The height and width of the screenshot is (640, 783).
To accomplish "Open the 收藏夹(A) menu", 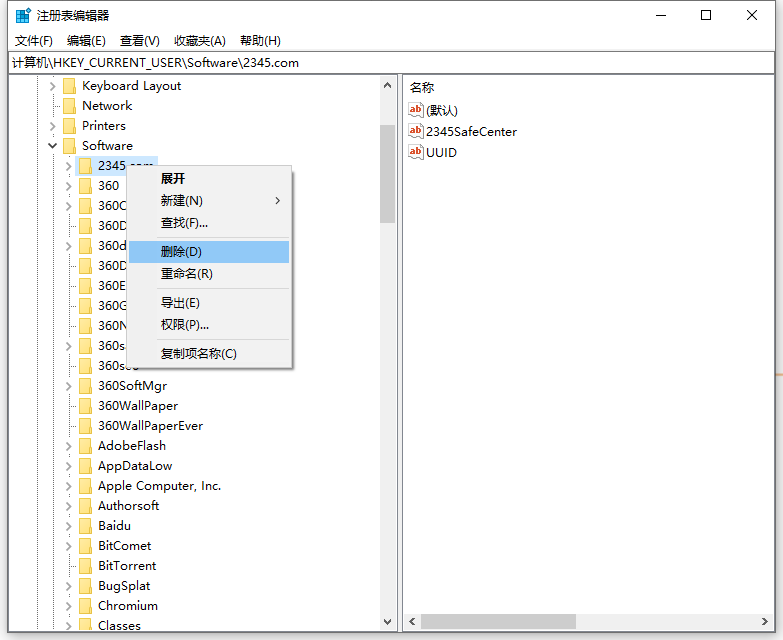I will coord(200,41).
